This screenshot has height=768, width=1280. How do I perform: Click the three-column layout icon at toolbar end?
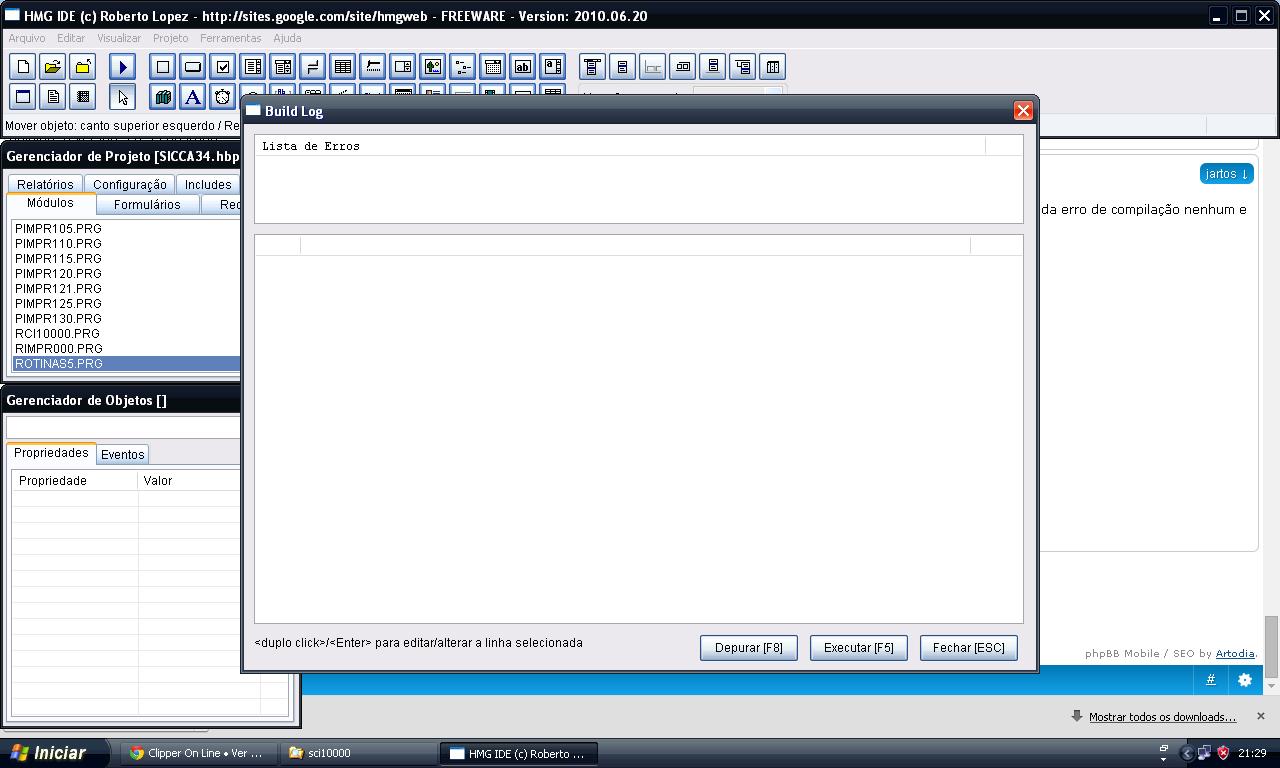pos(773,67)
